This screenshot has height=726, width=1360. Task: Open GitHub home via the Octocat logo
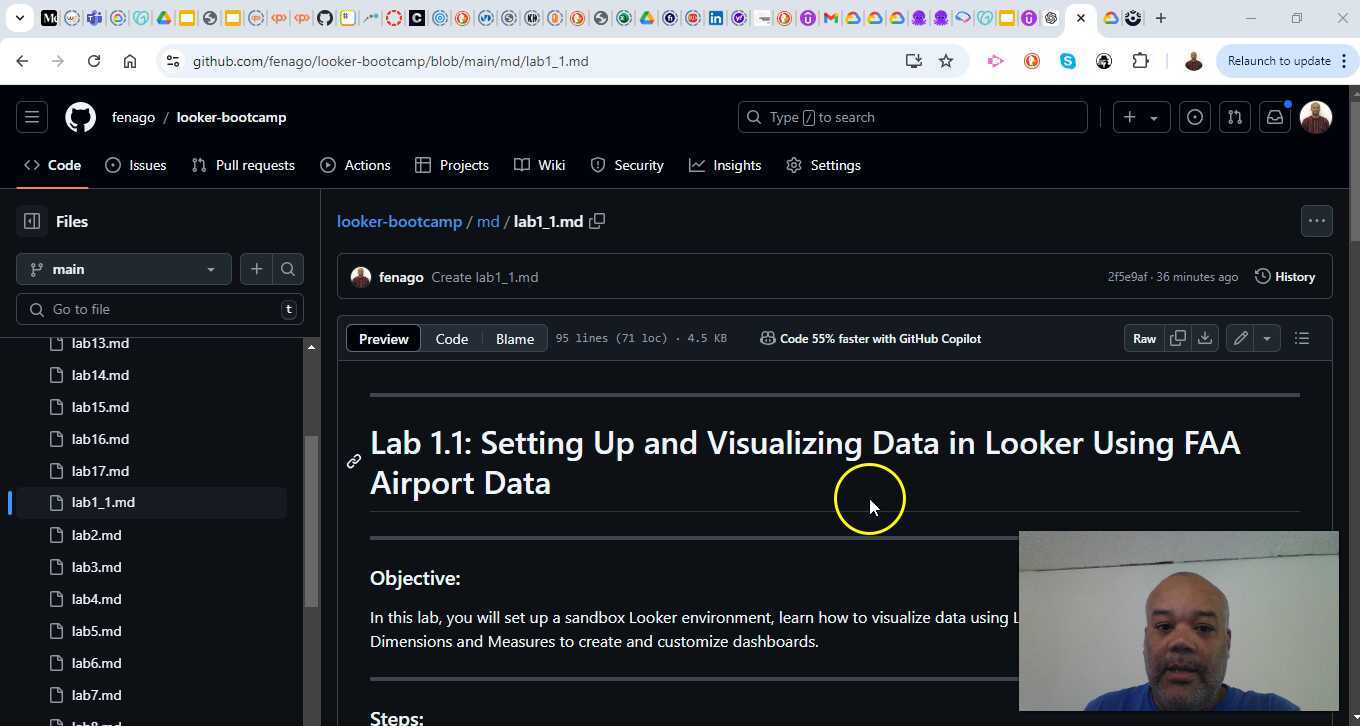point(80,117)
